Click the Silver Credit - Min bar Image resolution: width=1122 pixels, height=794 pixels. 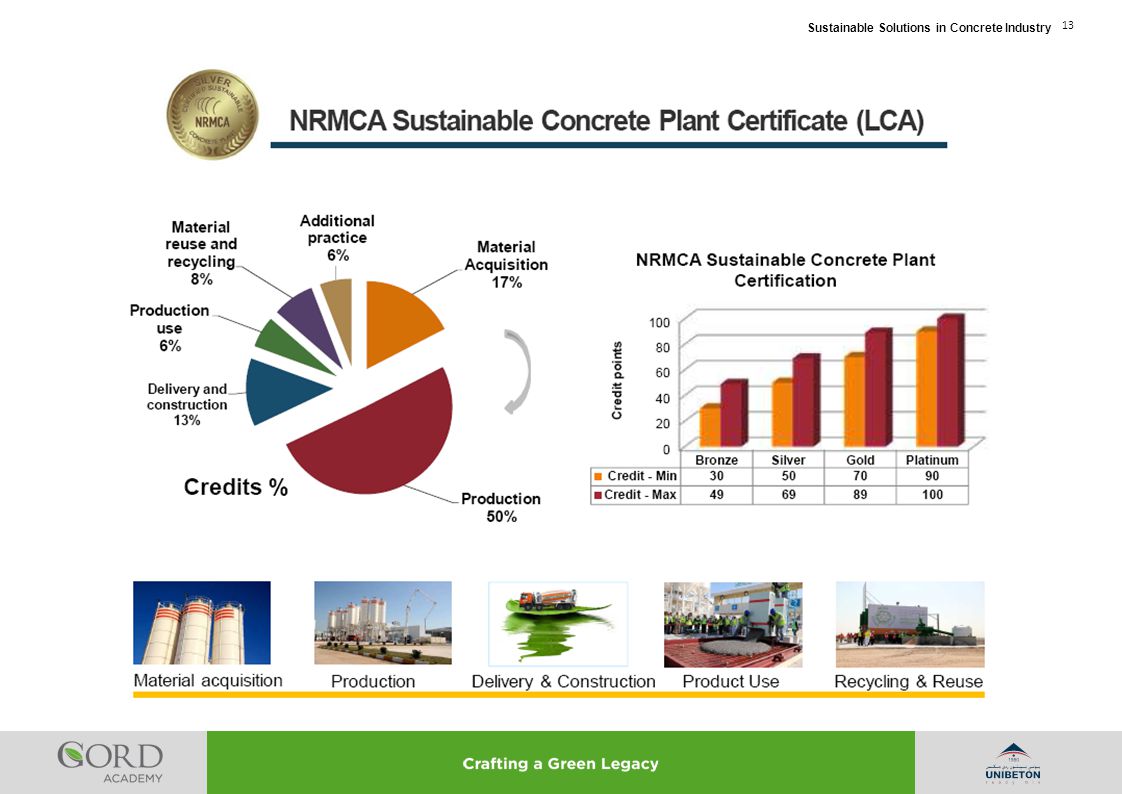[x=782, y=413]
